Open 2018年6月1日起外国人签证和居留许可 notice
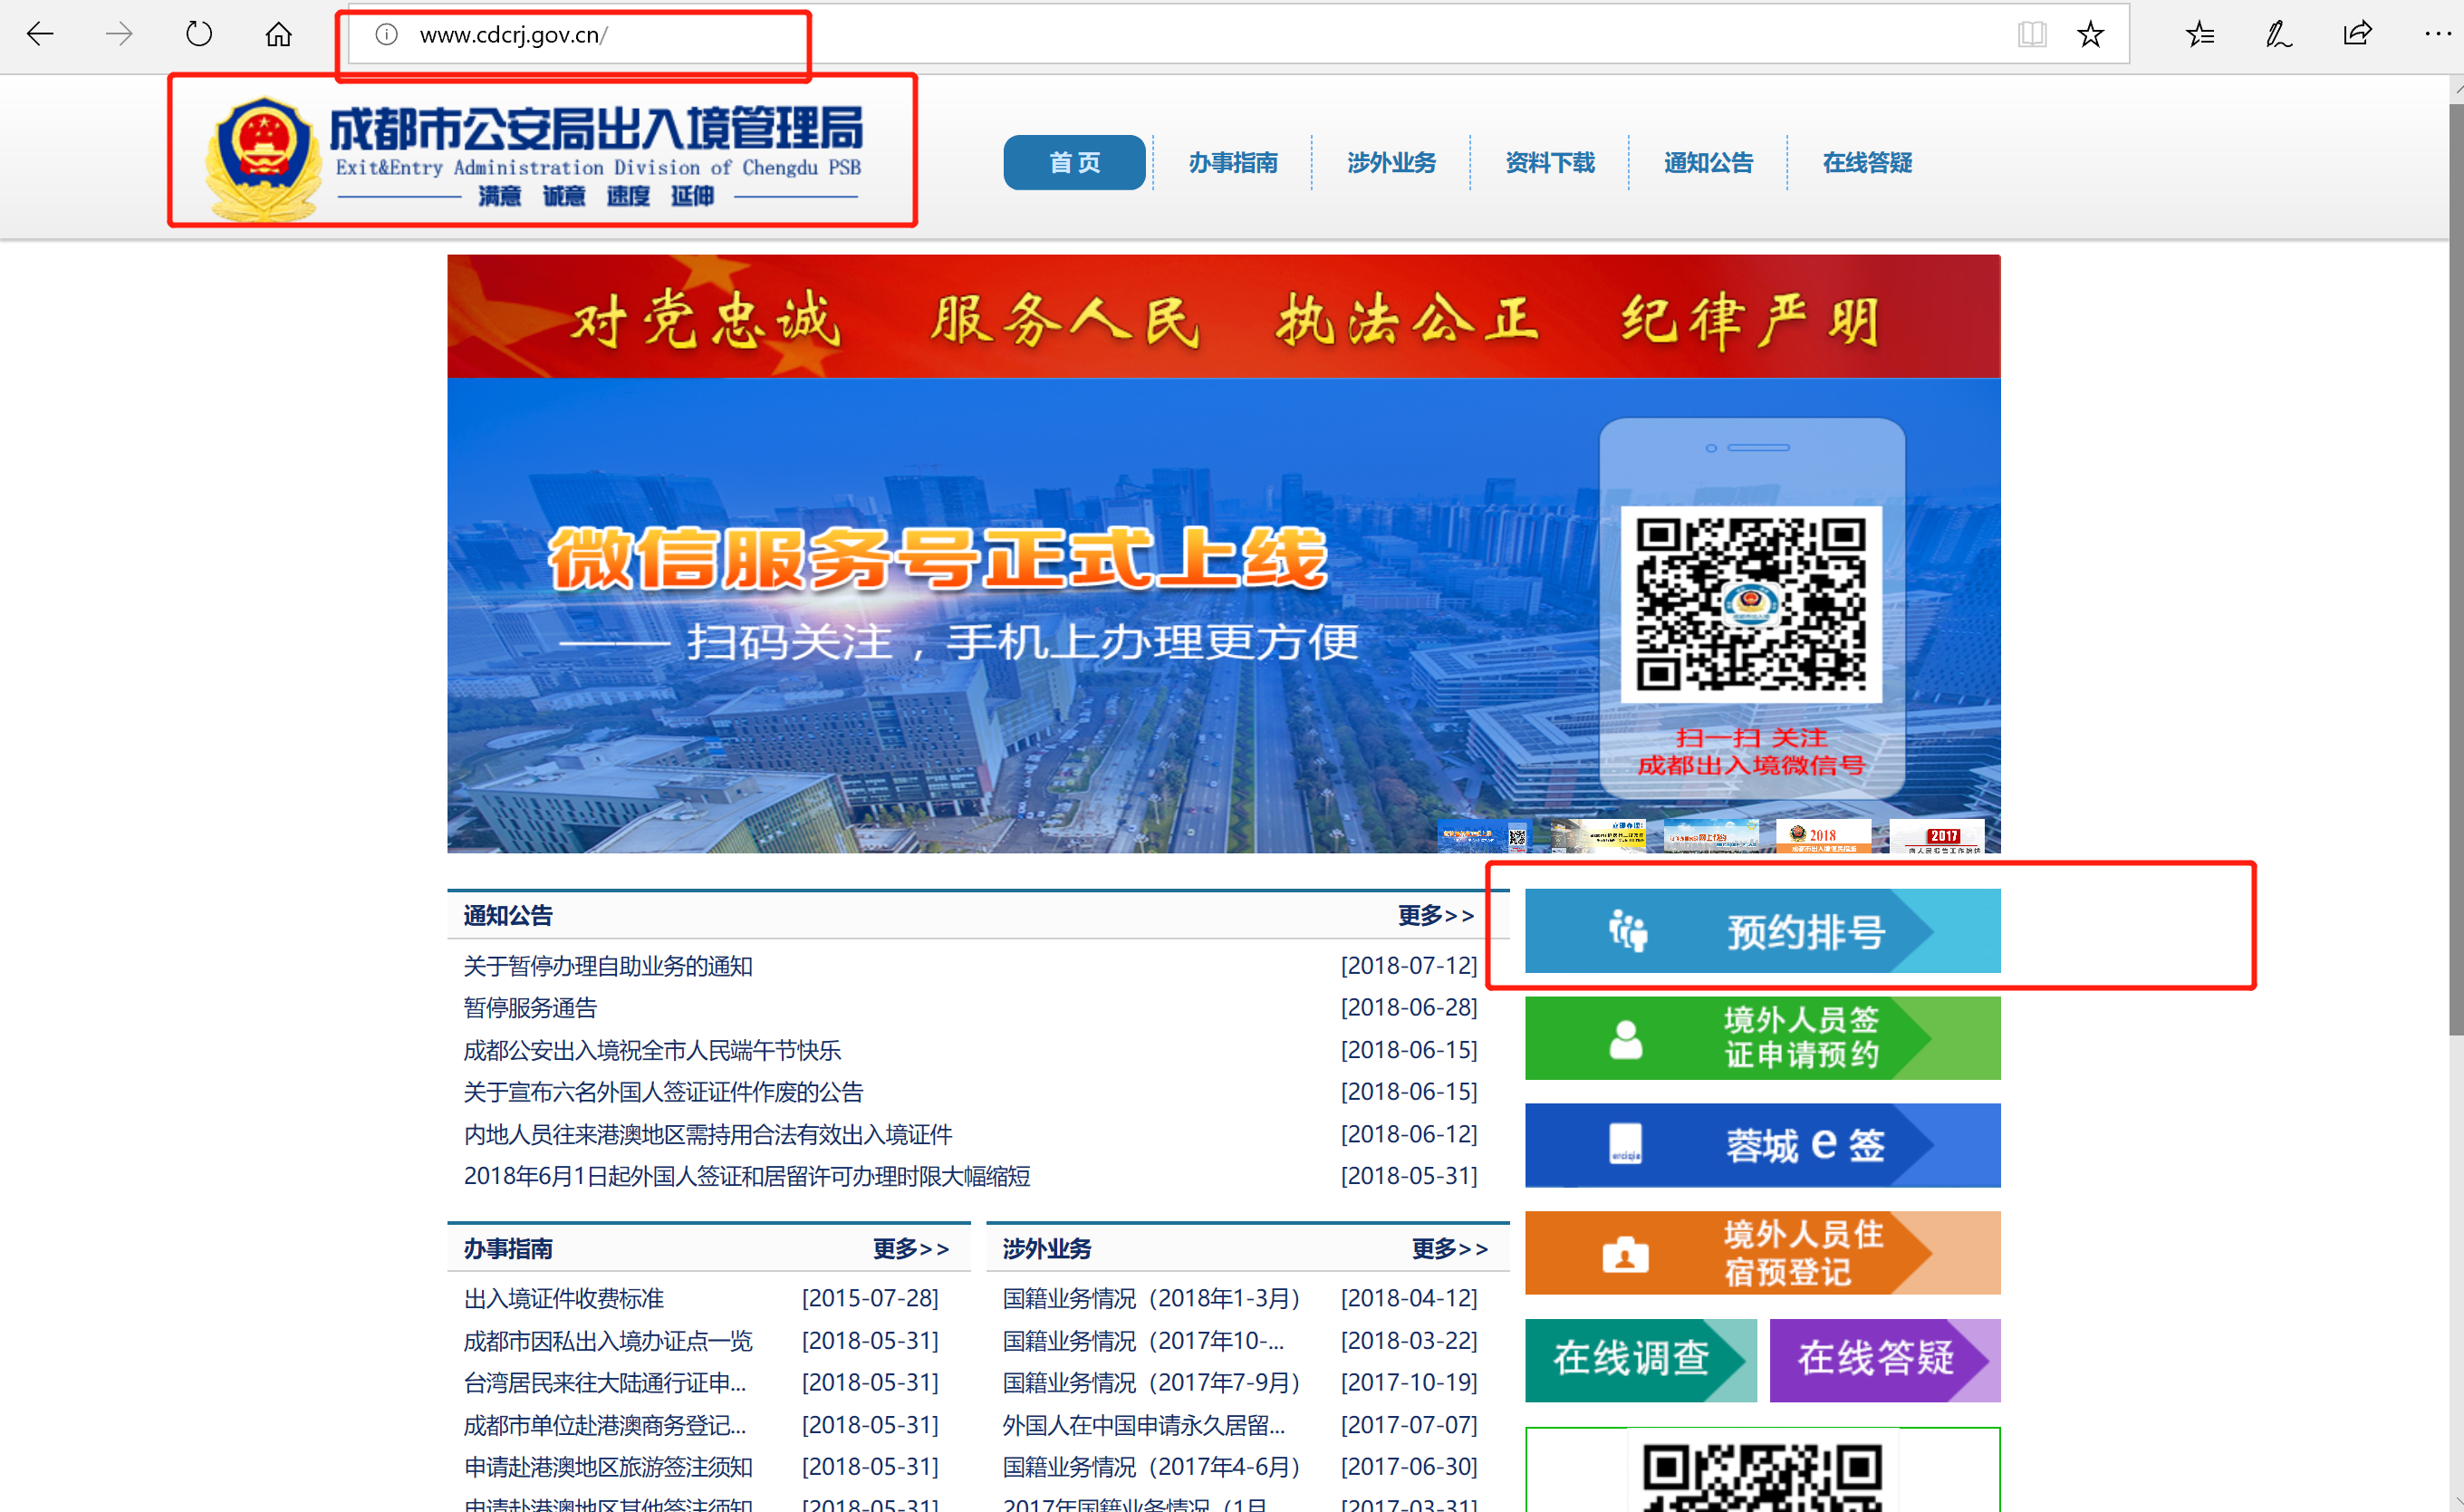 point(747,1176)
